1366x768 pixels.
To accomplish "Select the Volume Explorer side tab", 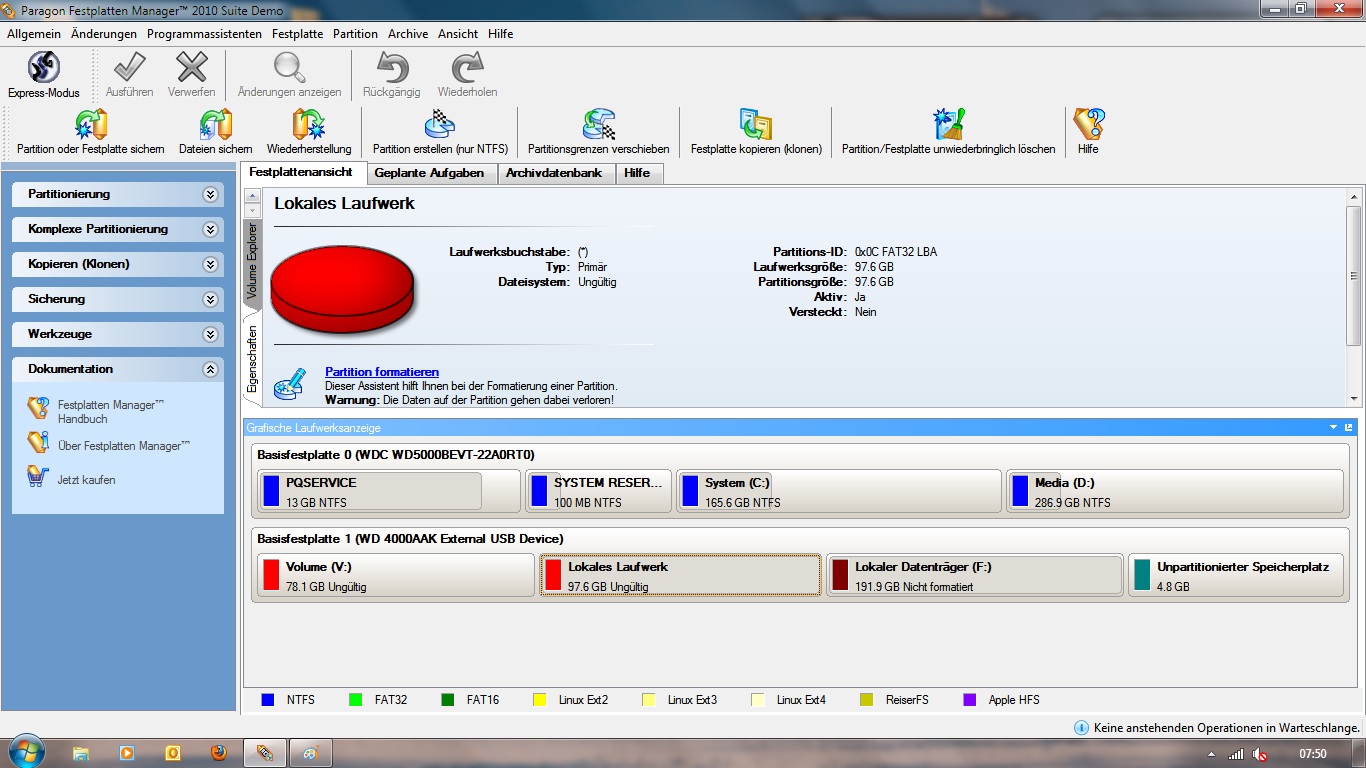I will tap(252, 262).
